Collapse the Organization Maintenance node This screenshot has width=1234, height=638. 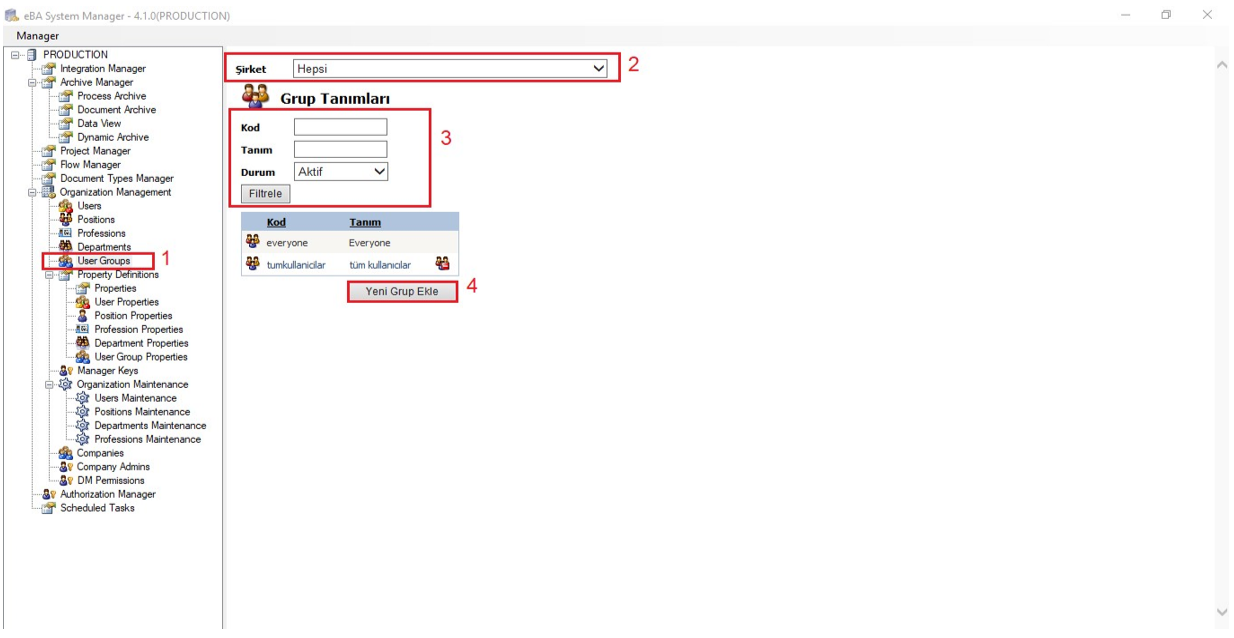pos(50,385)
